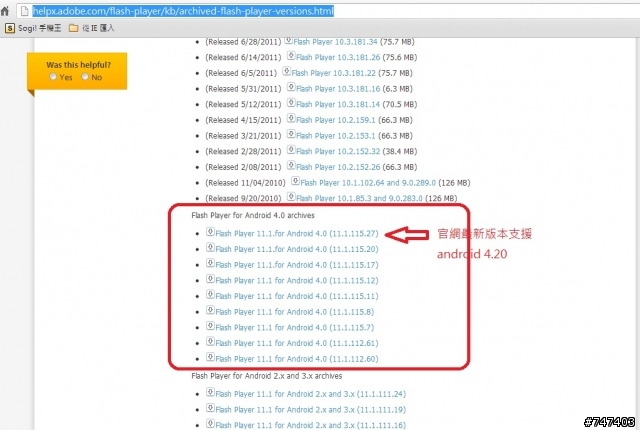Open Flash Player 10.3.181.22 link
The width and height of the screenshot is (640, 430).
click(333, 73)
